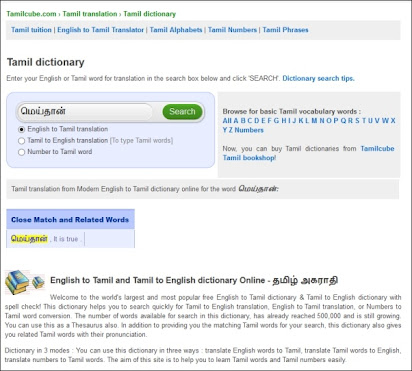This screenshot has height=371, width=412.
Task: Browse vocabulary words starting with P
Action: point(336,121)
